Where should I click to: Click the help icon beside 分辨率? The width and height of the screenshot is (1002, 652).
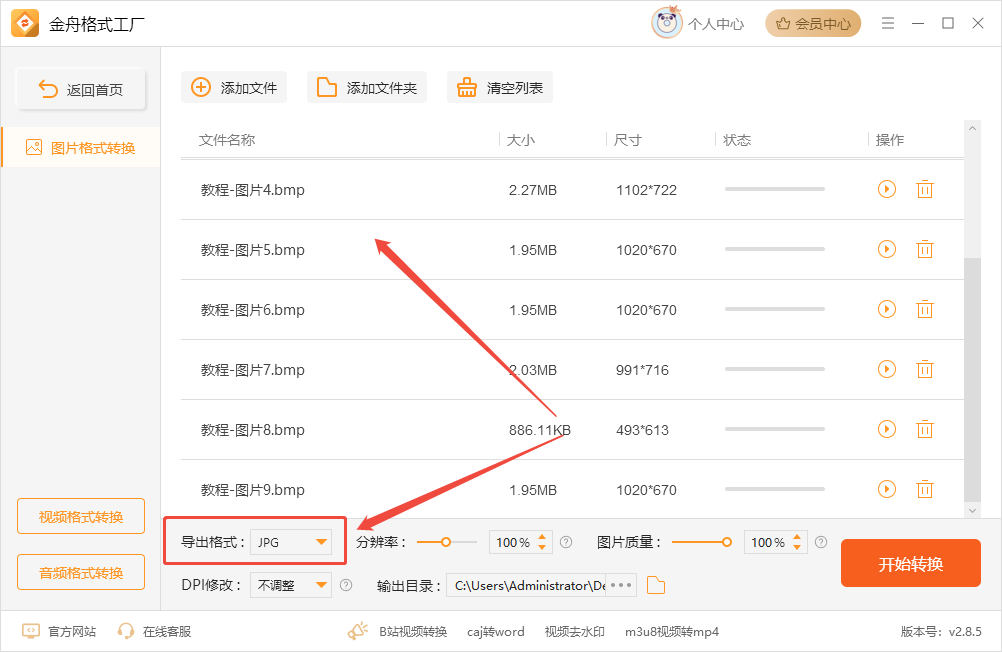point(566,542)
